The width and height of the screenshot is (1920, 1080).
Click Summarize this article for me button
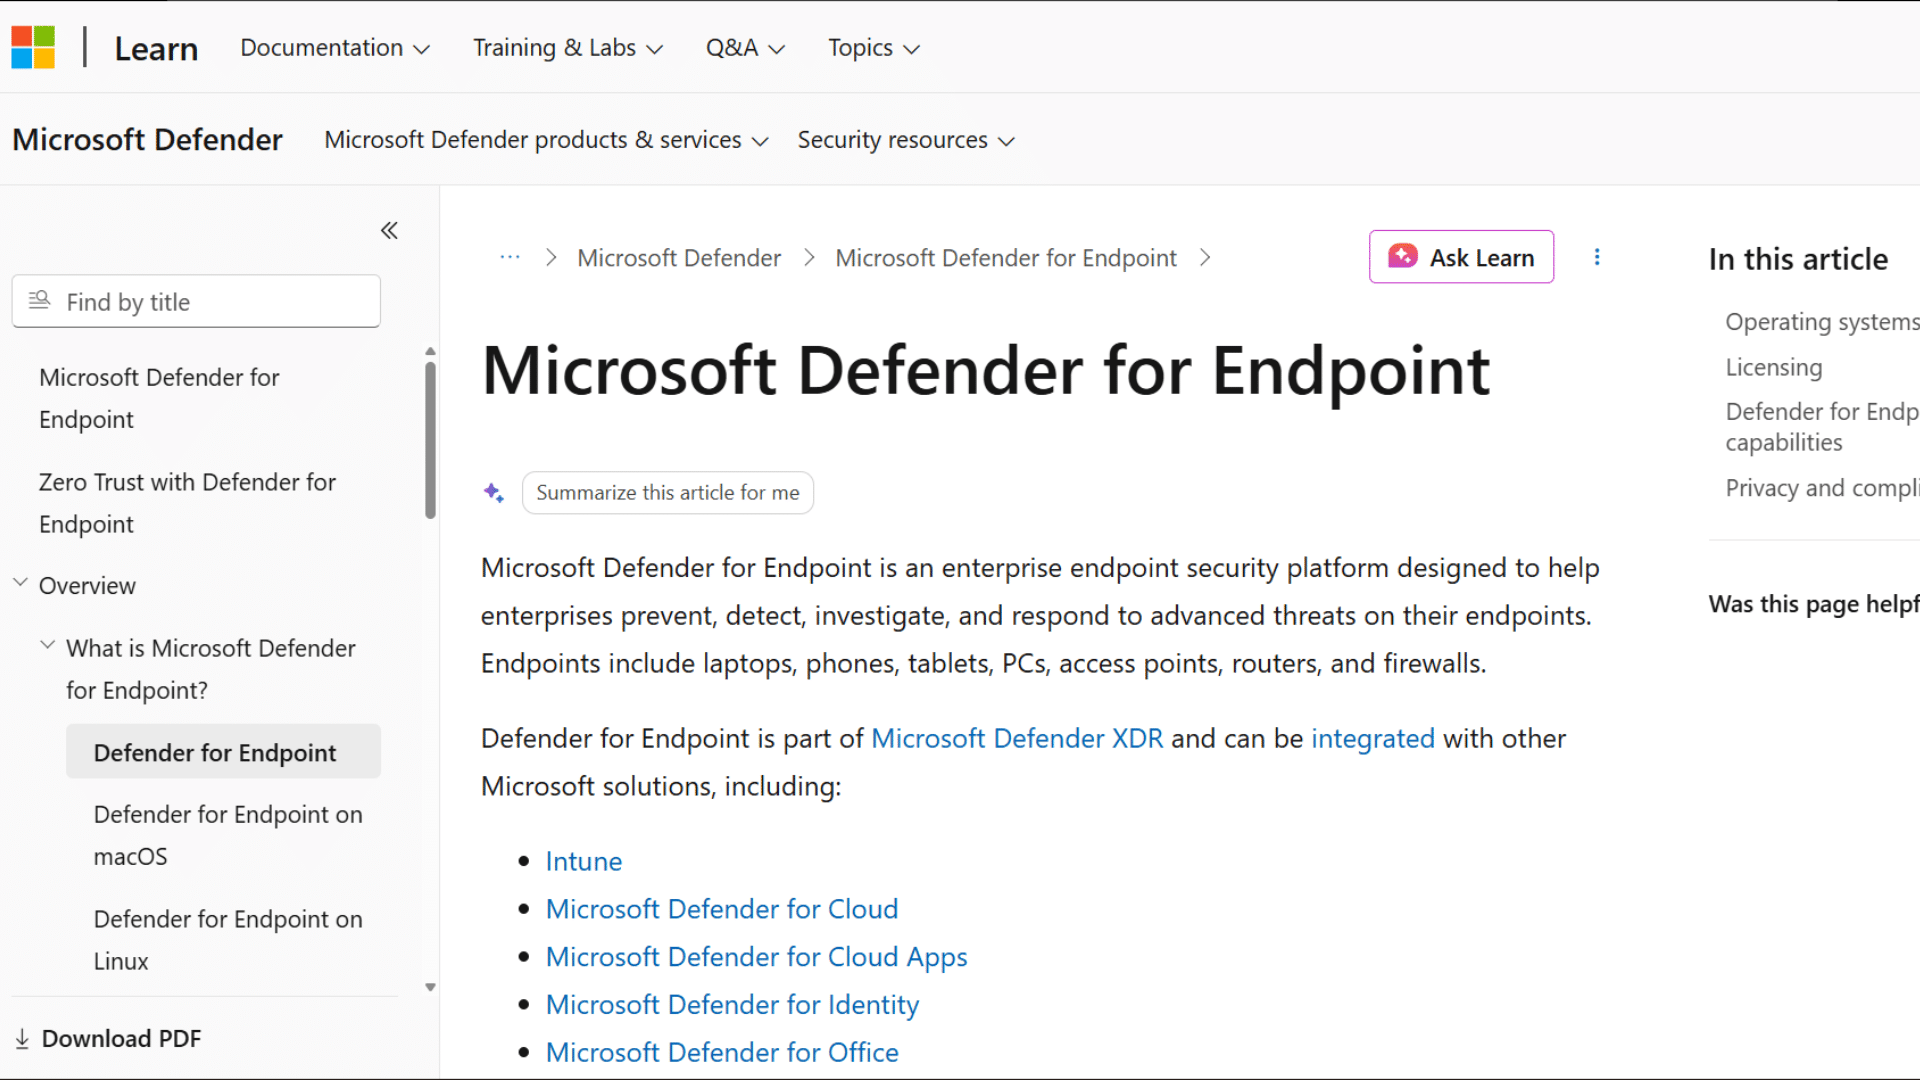(x=667, y=493)
